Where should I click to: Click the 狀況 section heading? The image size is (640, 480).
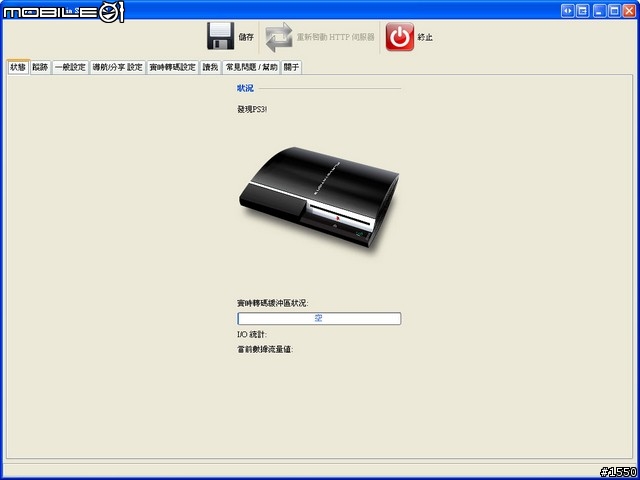(245, 88)
